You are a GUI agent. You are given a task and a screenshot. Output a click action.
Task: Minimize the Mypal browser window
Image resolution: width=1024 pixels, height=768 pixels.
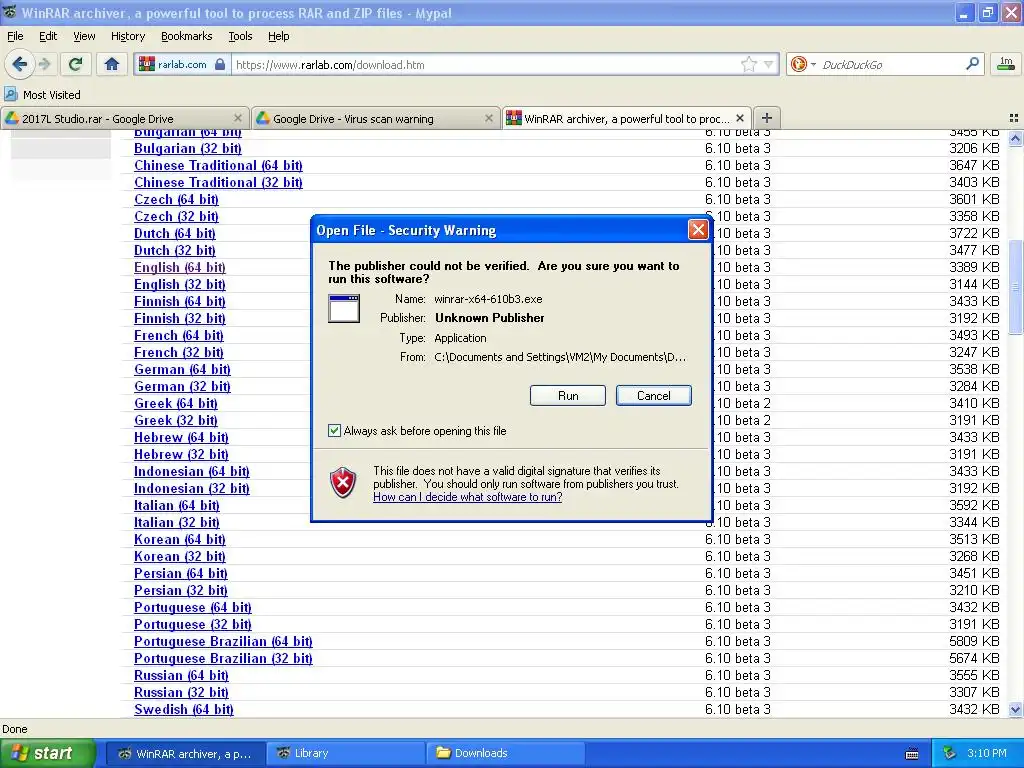click(x=964, y=13)
